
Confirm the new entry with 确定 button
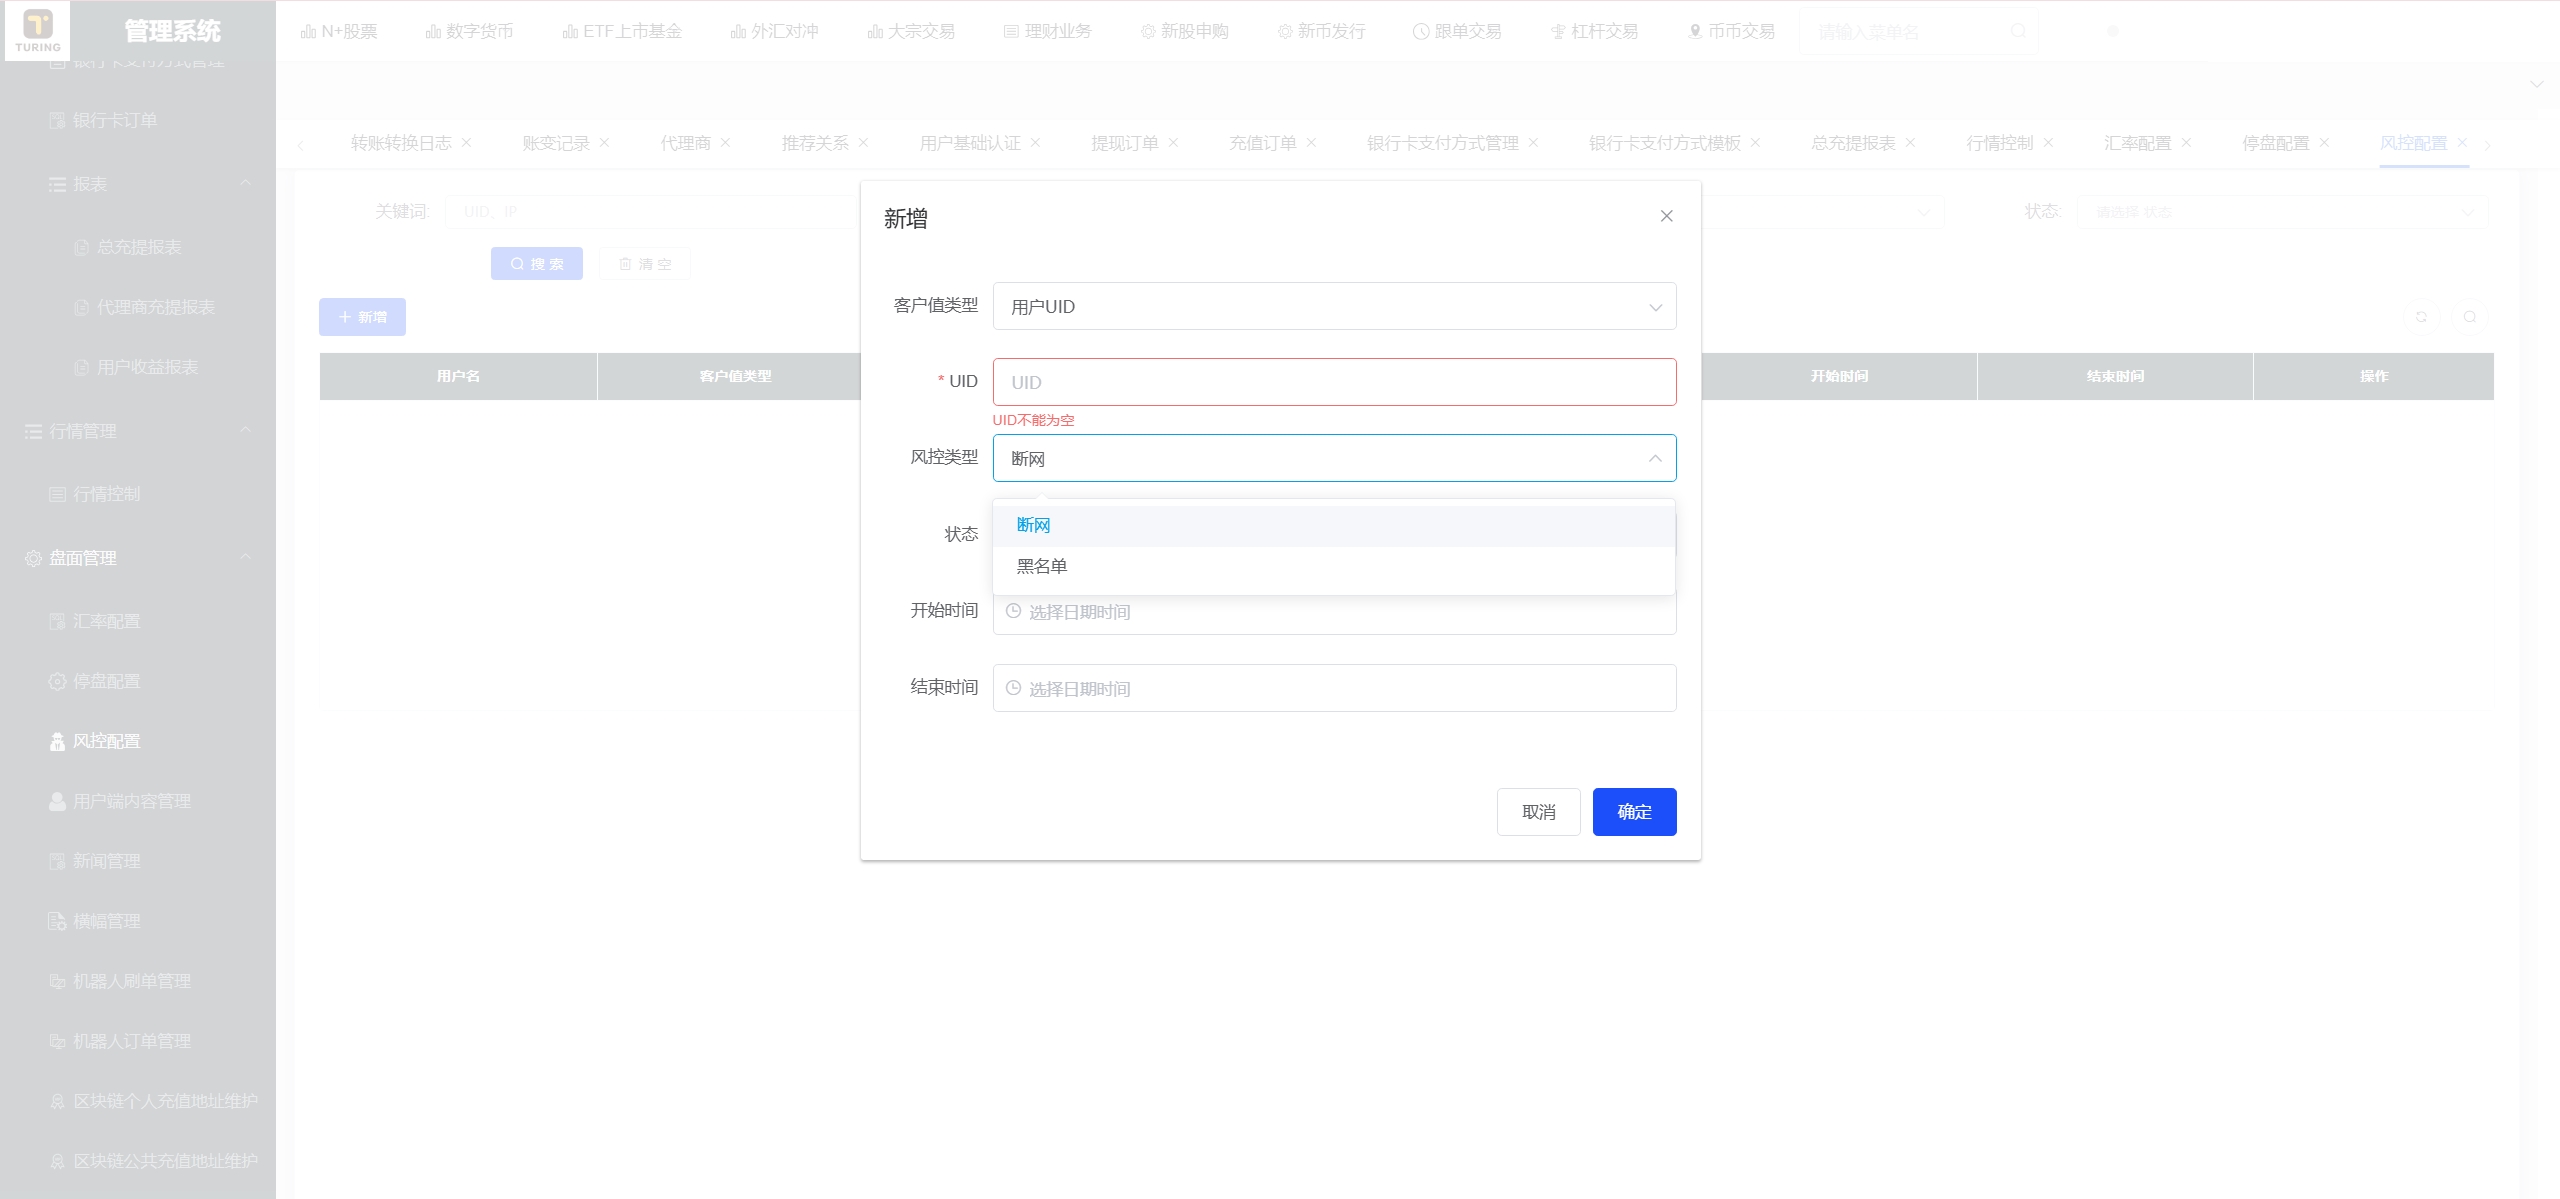pos(1634,812)
